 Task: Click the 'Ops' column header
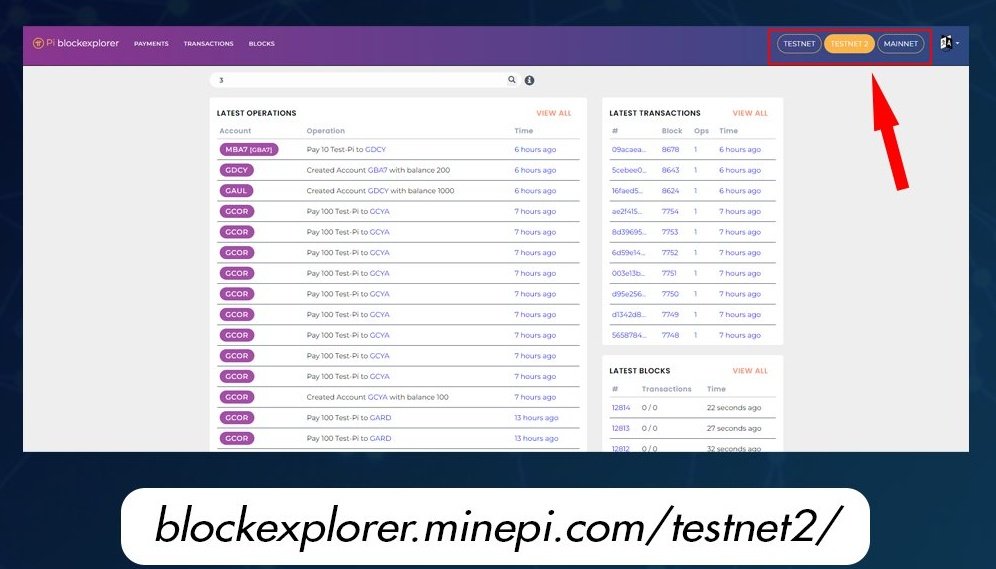pyautogui.click(x=701, y=131)
